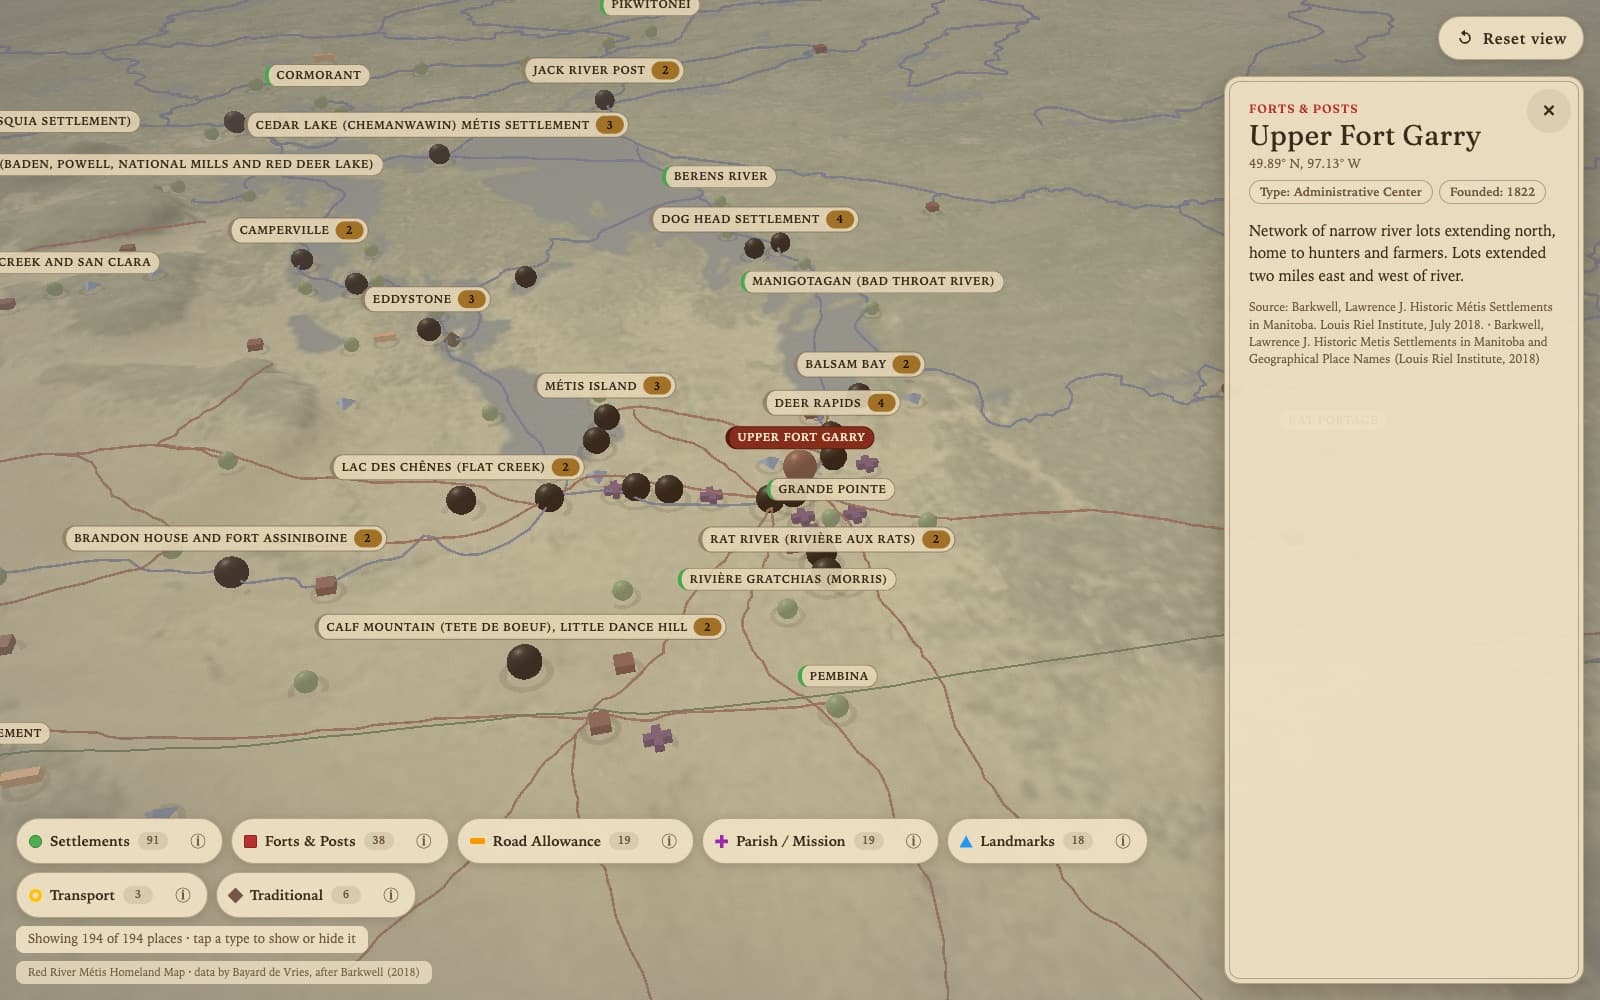Expand the Dog Head Settlement cluster
The height and width of the screenshot is (1000, 1600).
(x=755, y=219)
